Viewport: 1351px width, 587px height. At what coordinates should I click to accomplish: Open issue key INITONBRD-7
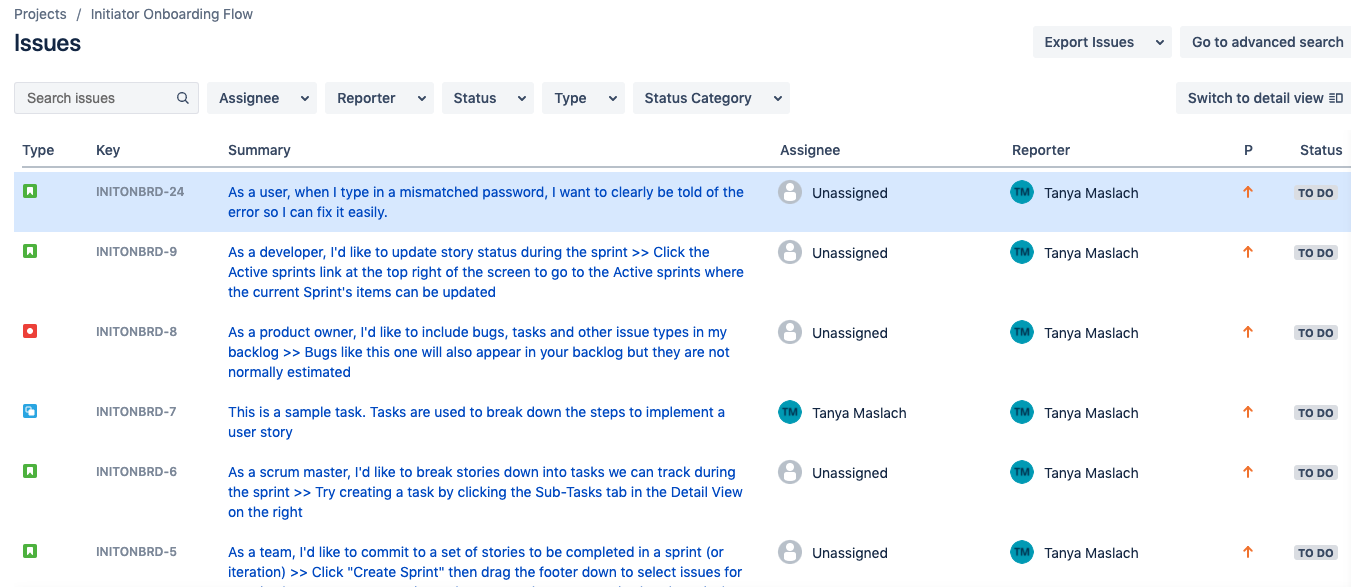point(136,411)
